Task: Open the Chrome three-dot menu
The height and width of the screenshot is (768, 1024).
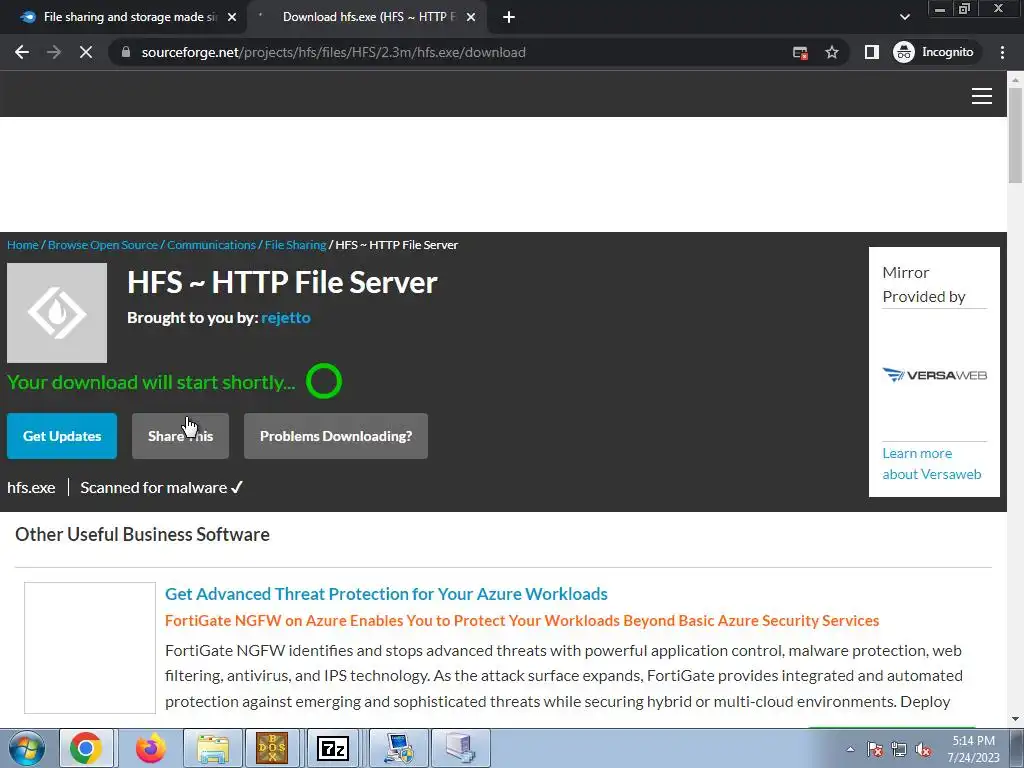Action: (1002, 52)
